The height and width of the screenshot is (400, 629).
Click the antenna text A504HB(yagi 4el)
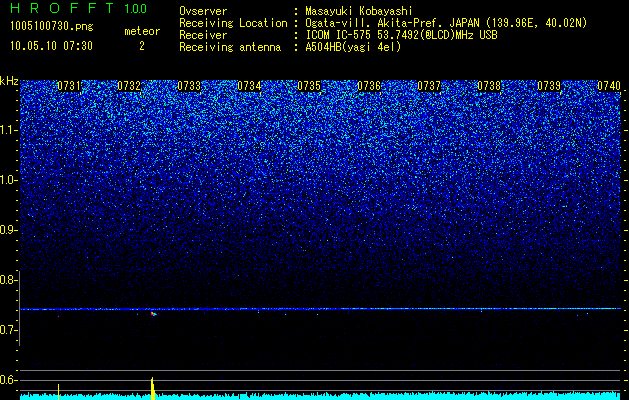[353, 47]
